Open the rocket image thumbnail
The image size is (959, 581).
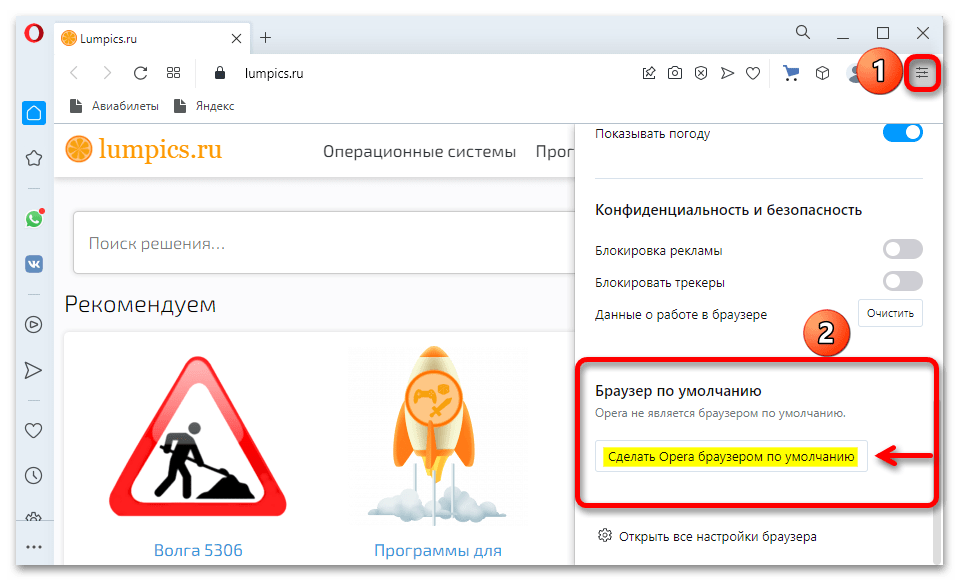[x=437, y=437]
